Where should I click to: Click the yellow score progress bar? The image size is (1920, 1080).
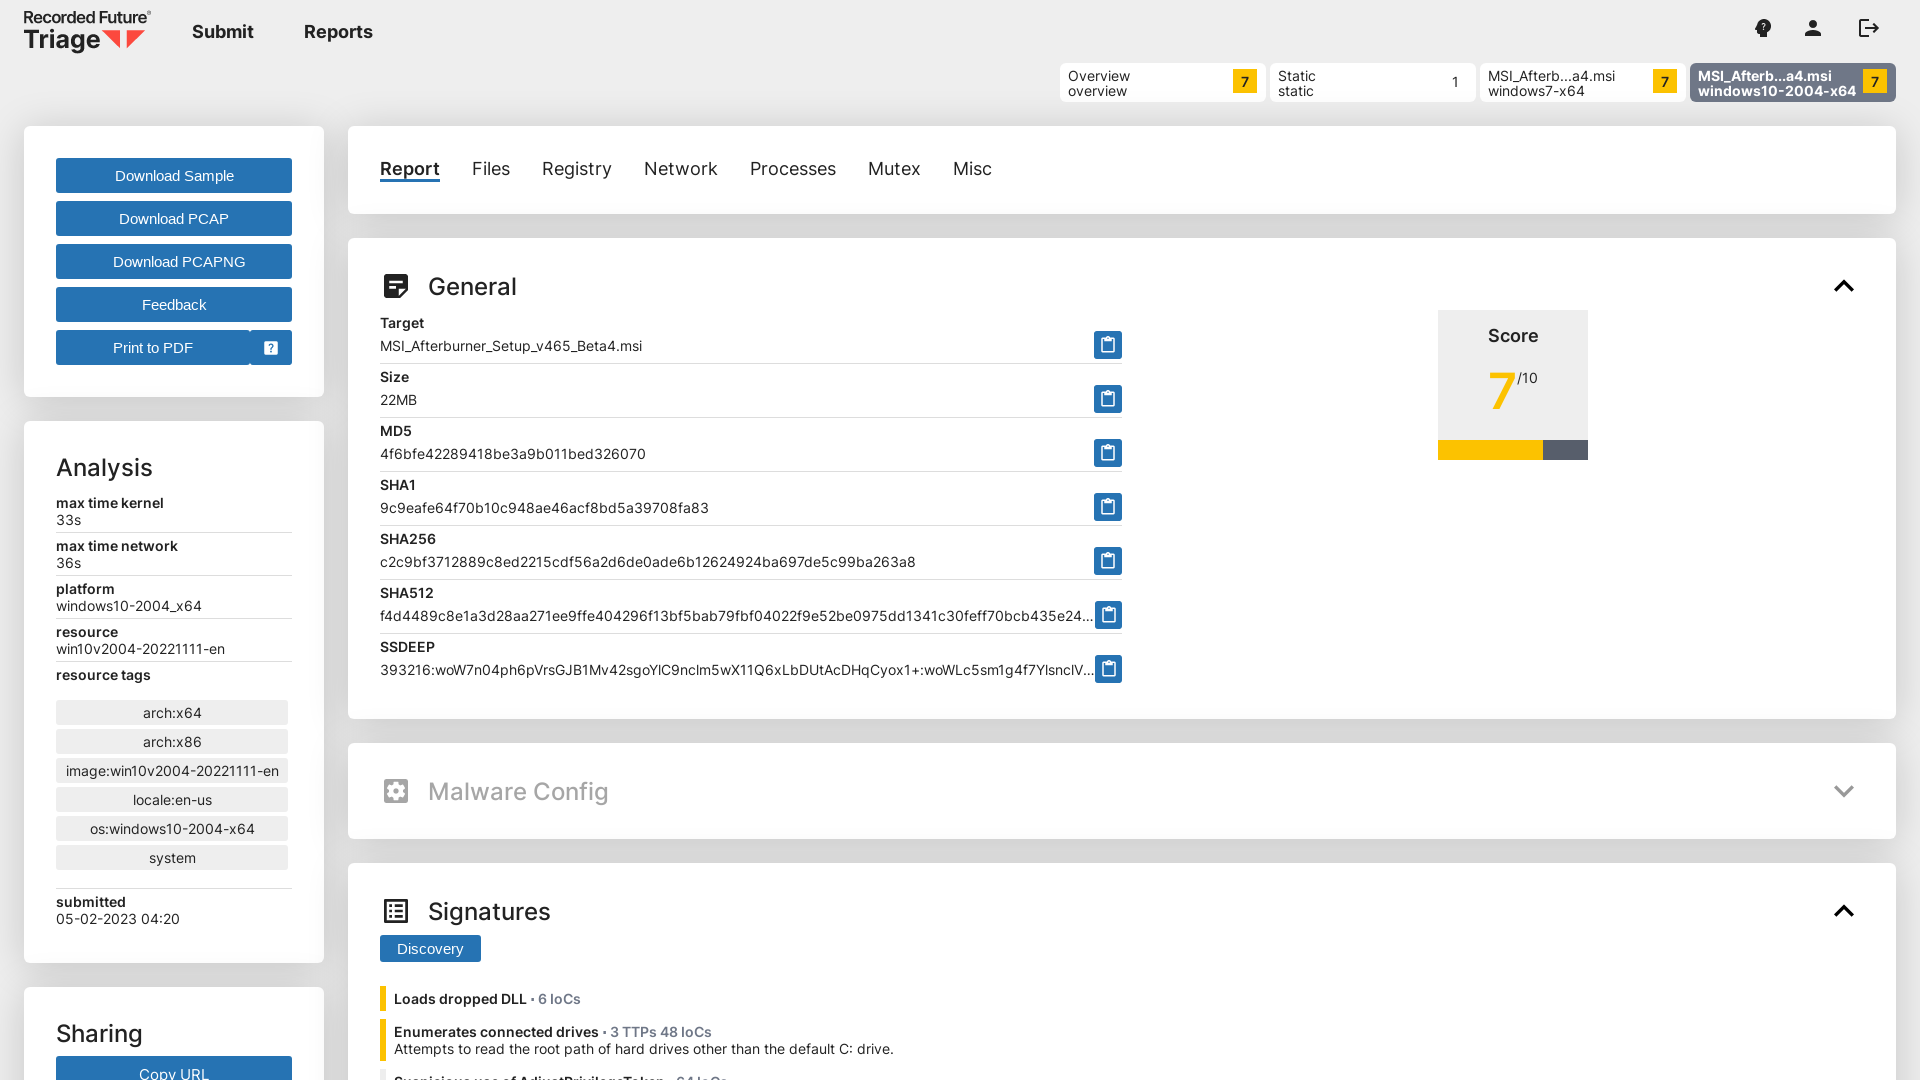(x=1490, y=450)
